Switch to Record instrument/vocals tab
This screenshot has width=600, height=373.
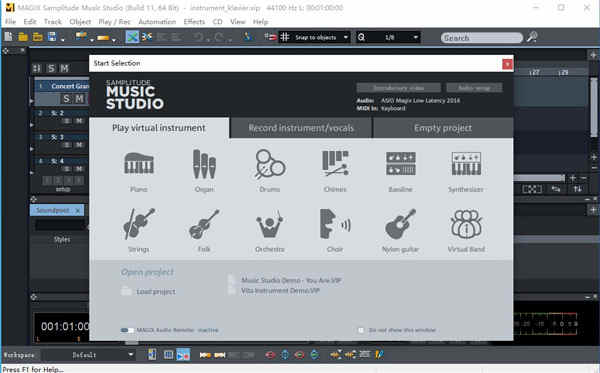click(301, 128)
